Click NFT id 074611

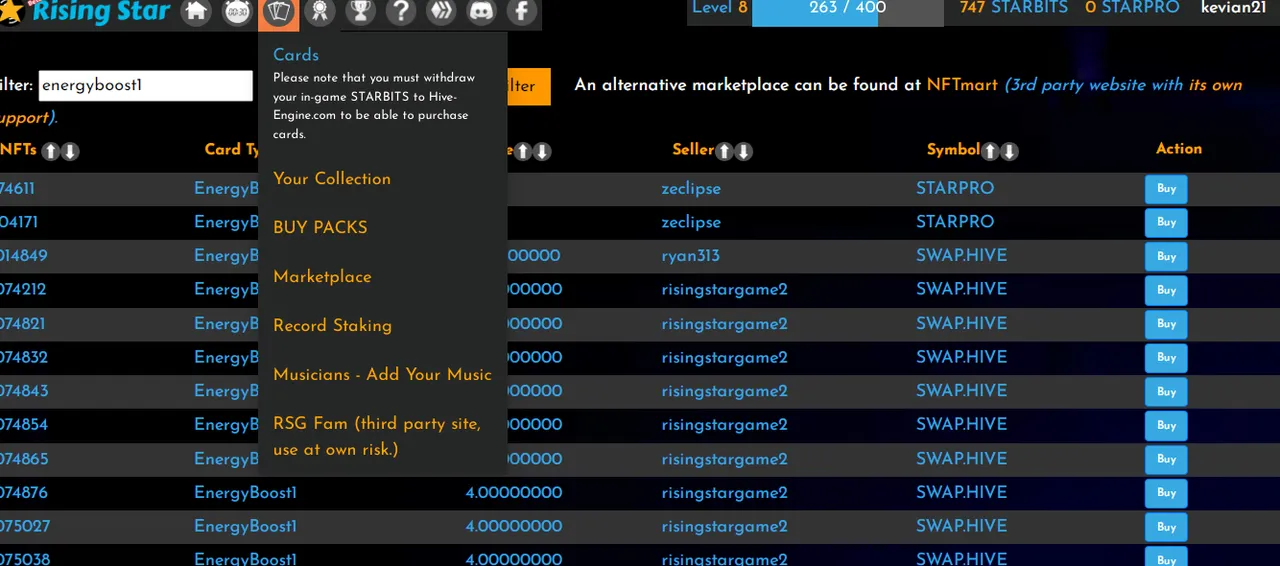pos(17,188)
